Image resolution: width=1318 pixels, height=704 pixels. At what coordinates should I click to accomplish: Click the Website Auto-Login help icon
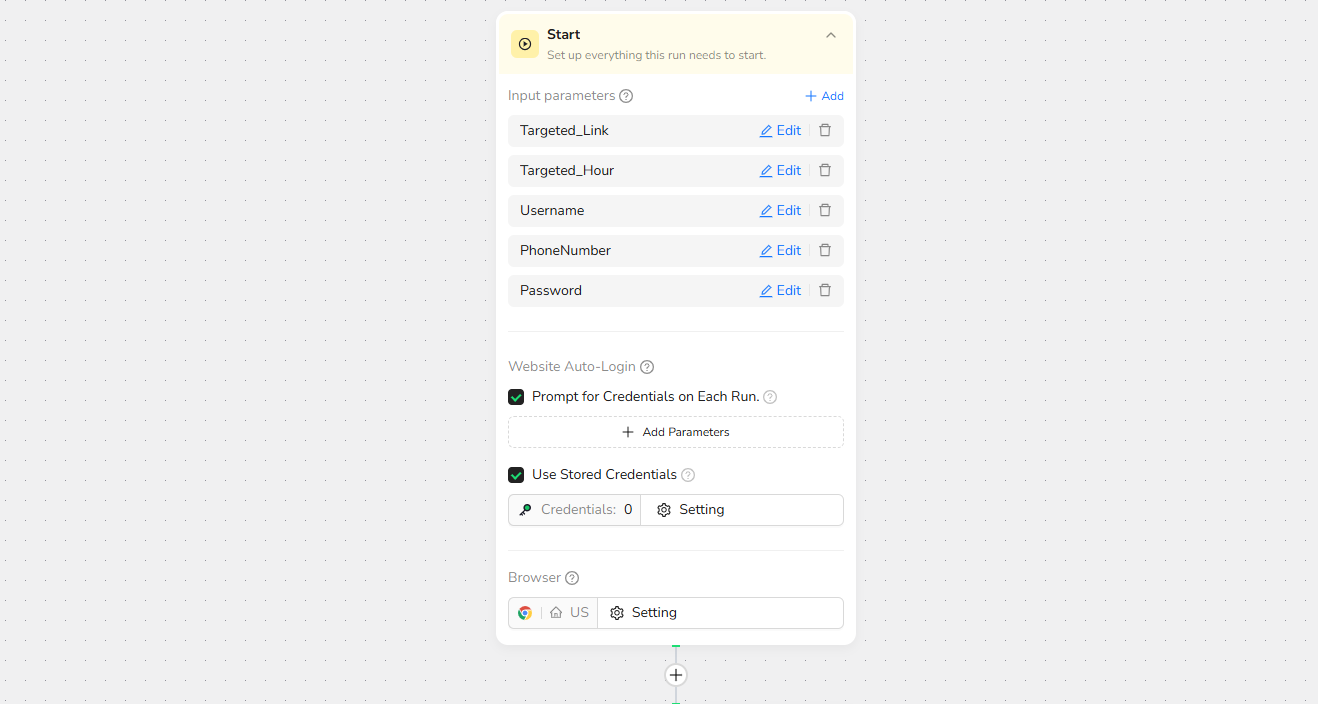[647, 367]
